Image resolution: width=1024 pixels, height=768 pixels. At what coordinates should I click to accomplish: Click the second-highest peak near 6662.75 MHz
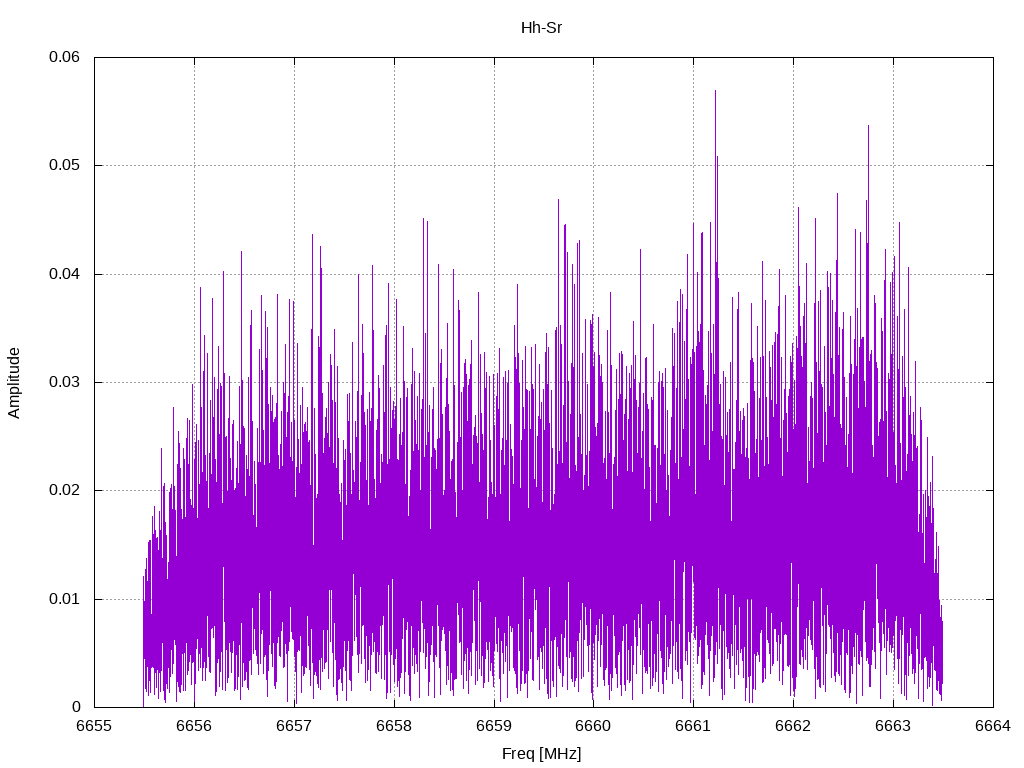[x=868, y=127]
